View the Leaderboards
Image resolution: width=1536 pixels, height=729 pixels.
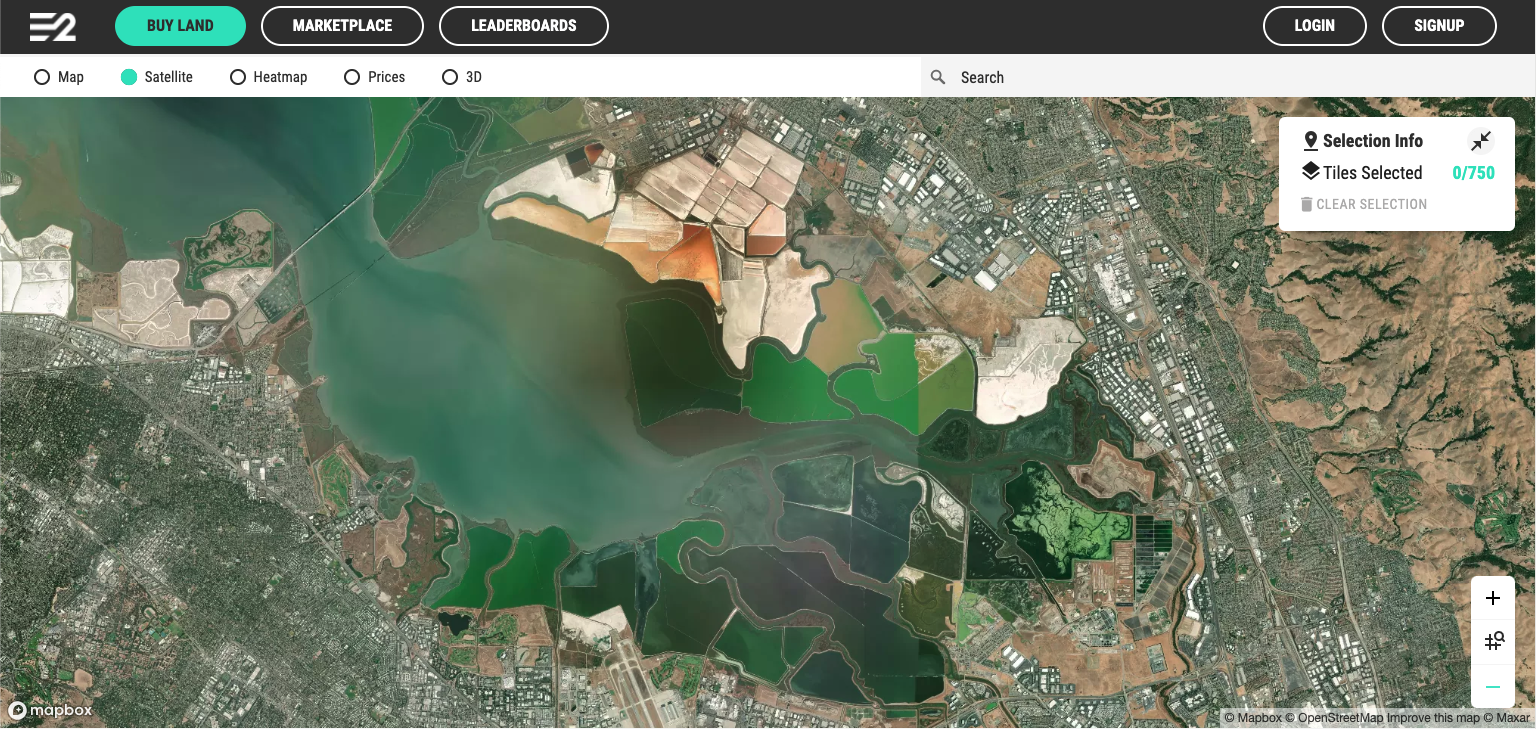click(524, 25)
